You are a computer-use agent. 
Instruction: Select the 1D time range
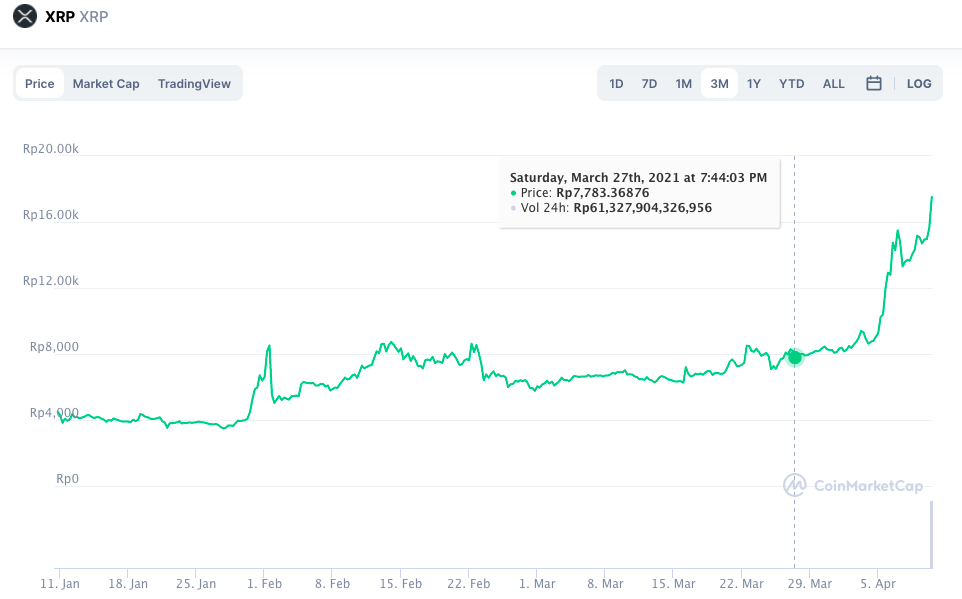(616, 84)
